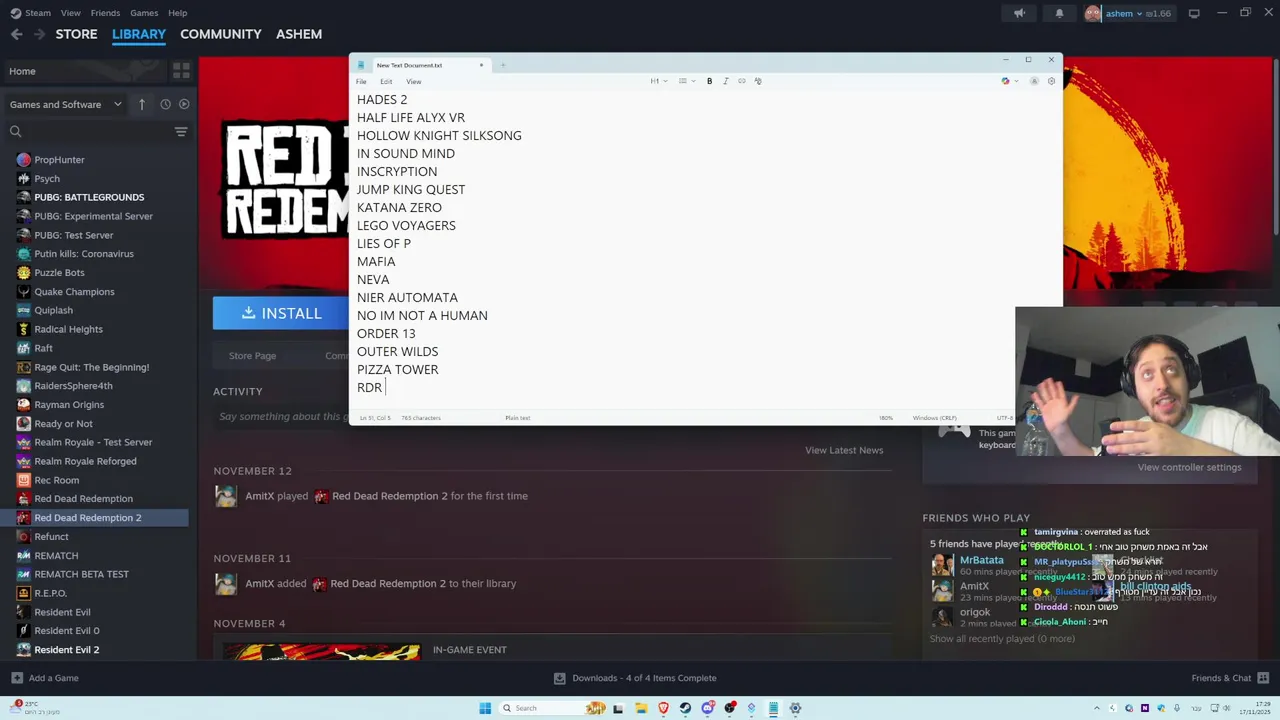
Task: Click the Rec Room game icon
Action: [23, 480]
